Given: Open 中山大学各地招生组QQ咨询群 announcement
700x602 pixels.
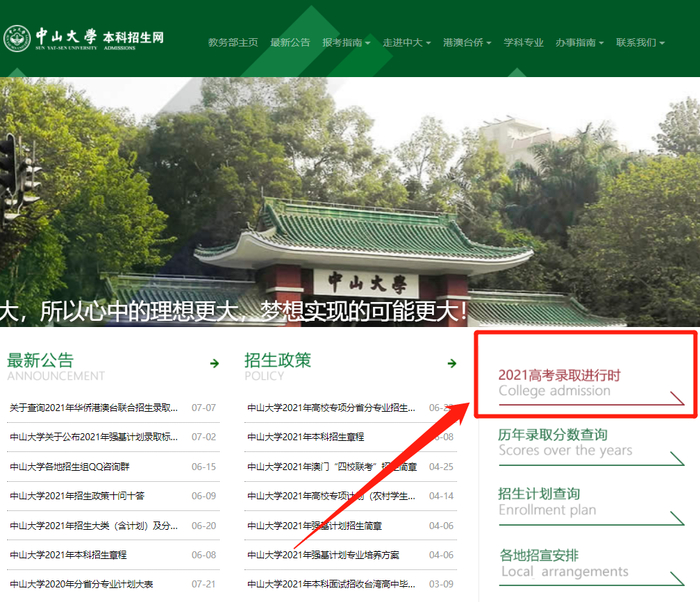Looking at the screenshot, I should coord(70,467).
